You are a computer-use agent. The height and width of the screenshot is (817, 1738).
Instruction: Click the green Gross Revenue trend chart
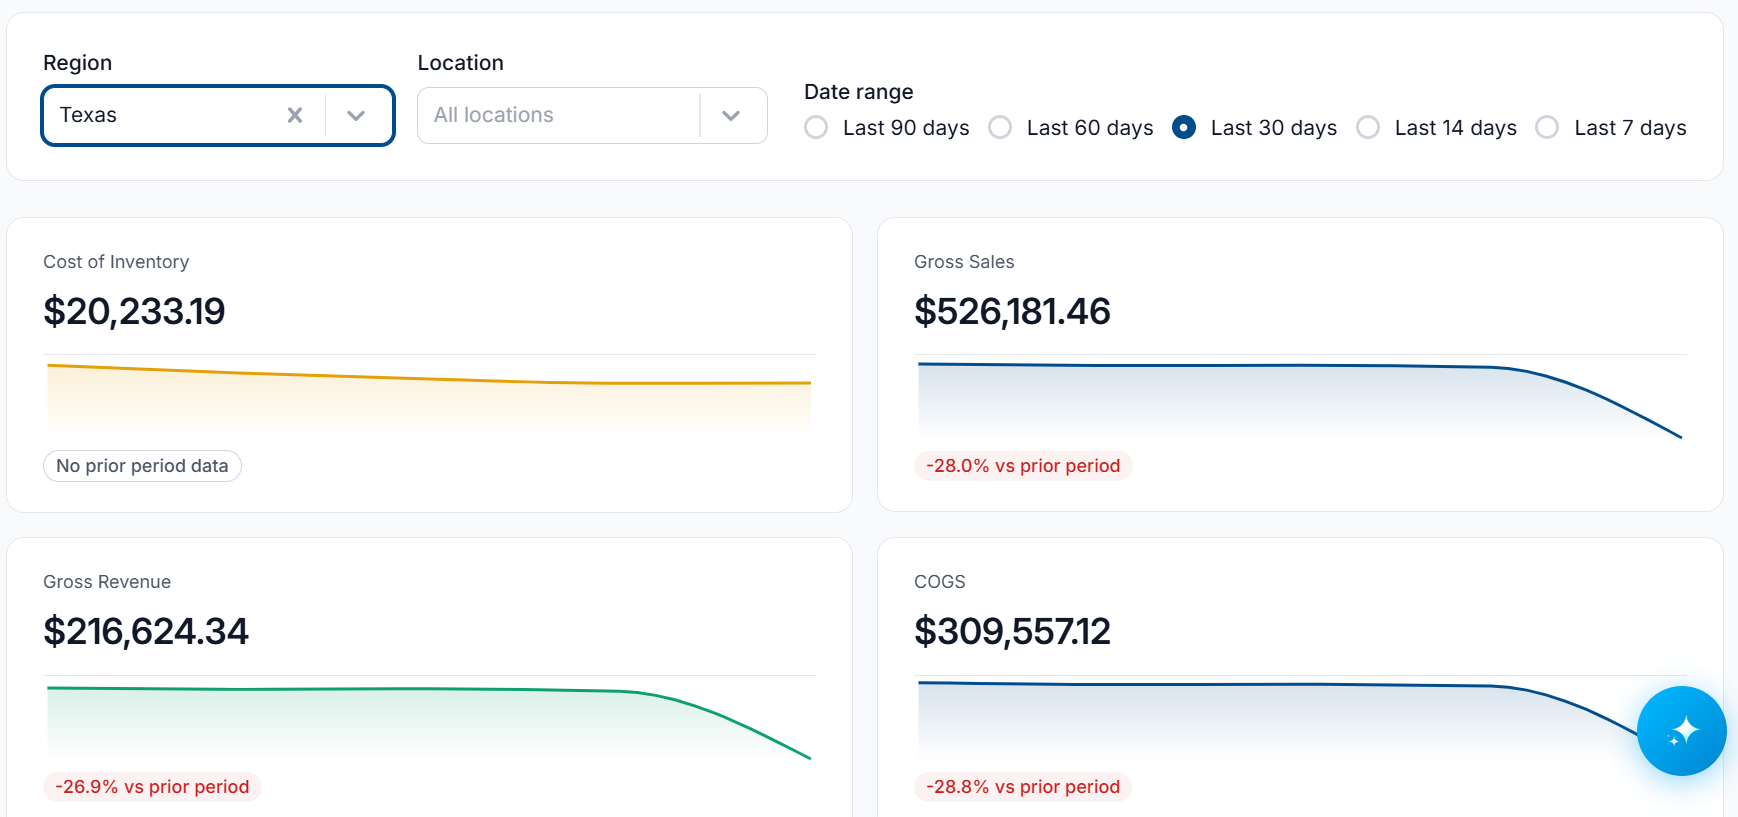tap(429, 722)
